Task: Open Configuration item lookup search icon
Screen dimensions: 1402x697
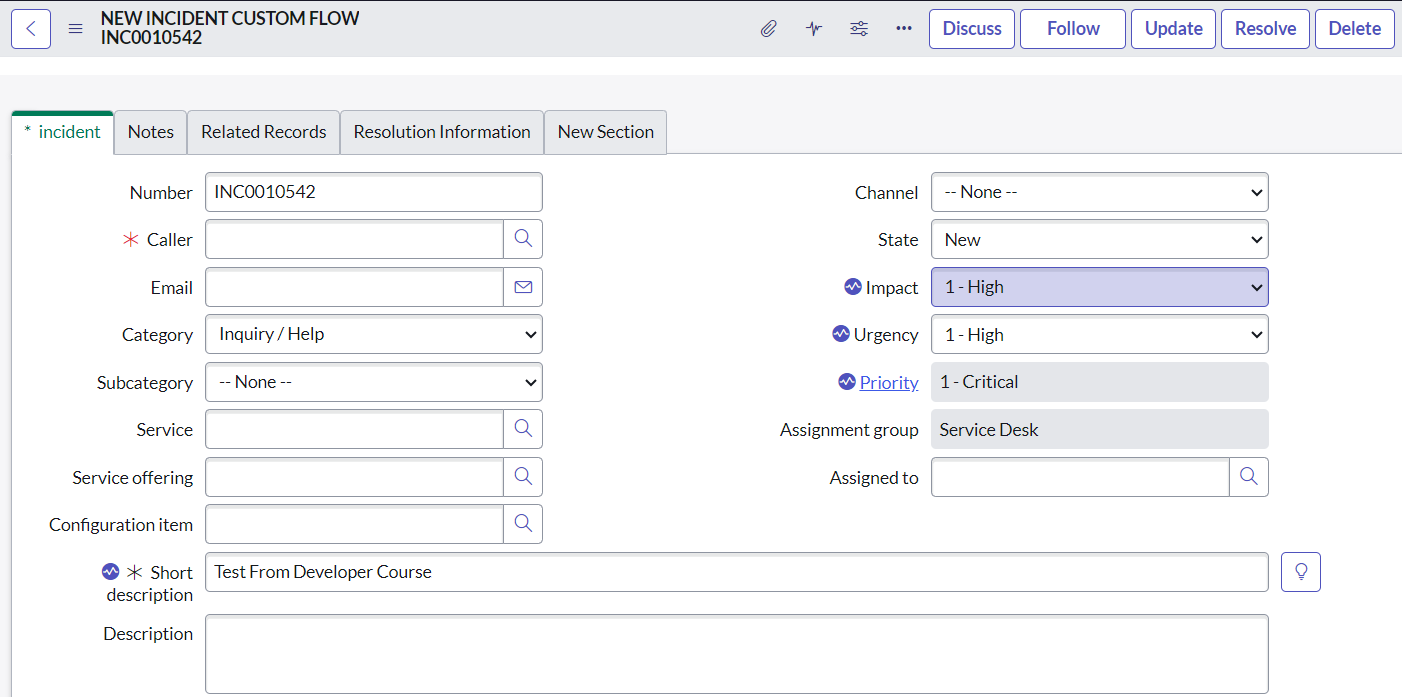Action: click(523, 524)
